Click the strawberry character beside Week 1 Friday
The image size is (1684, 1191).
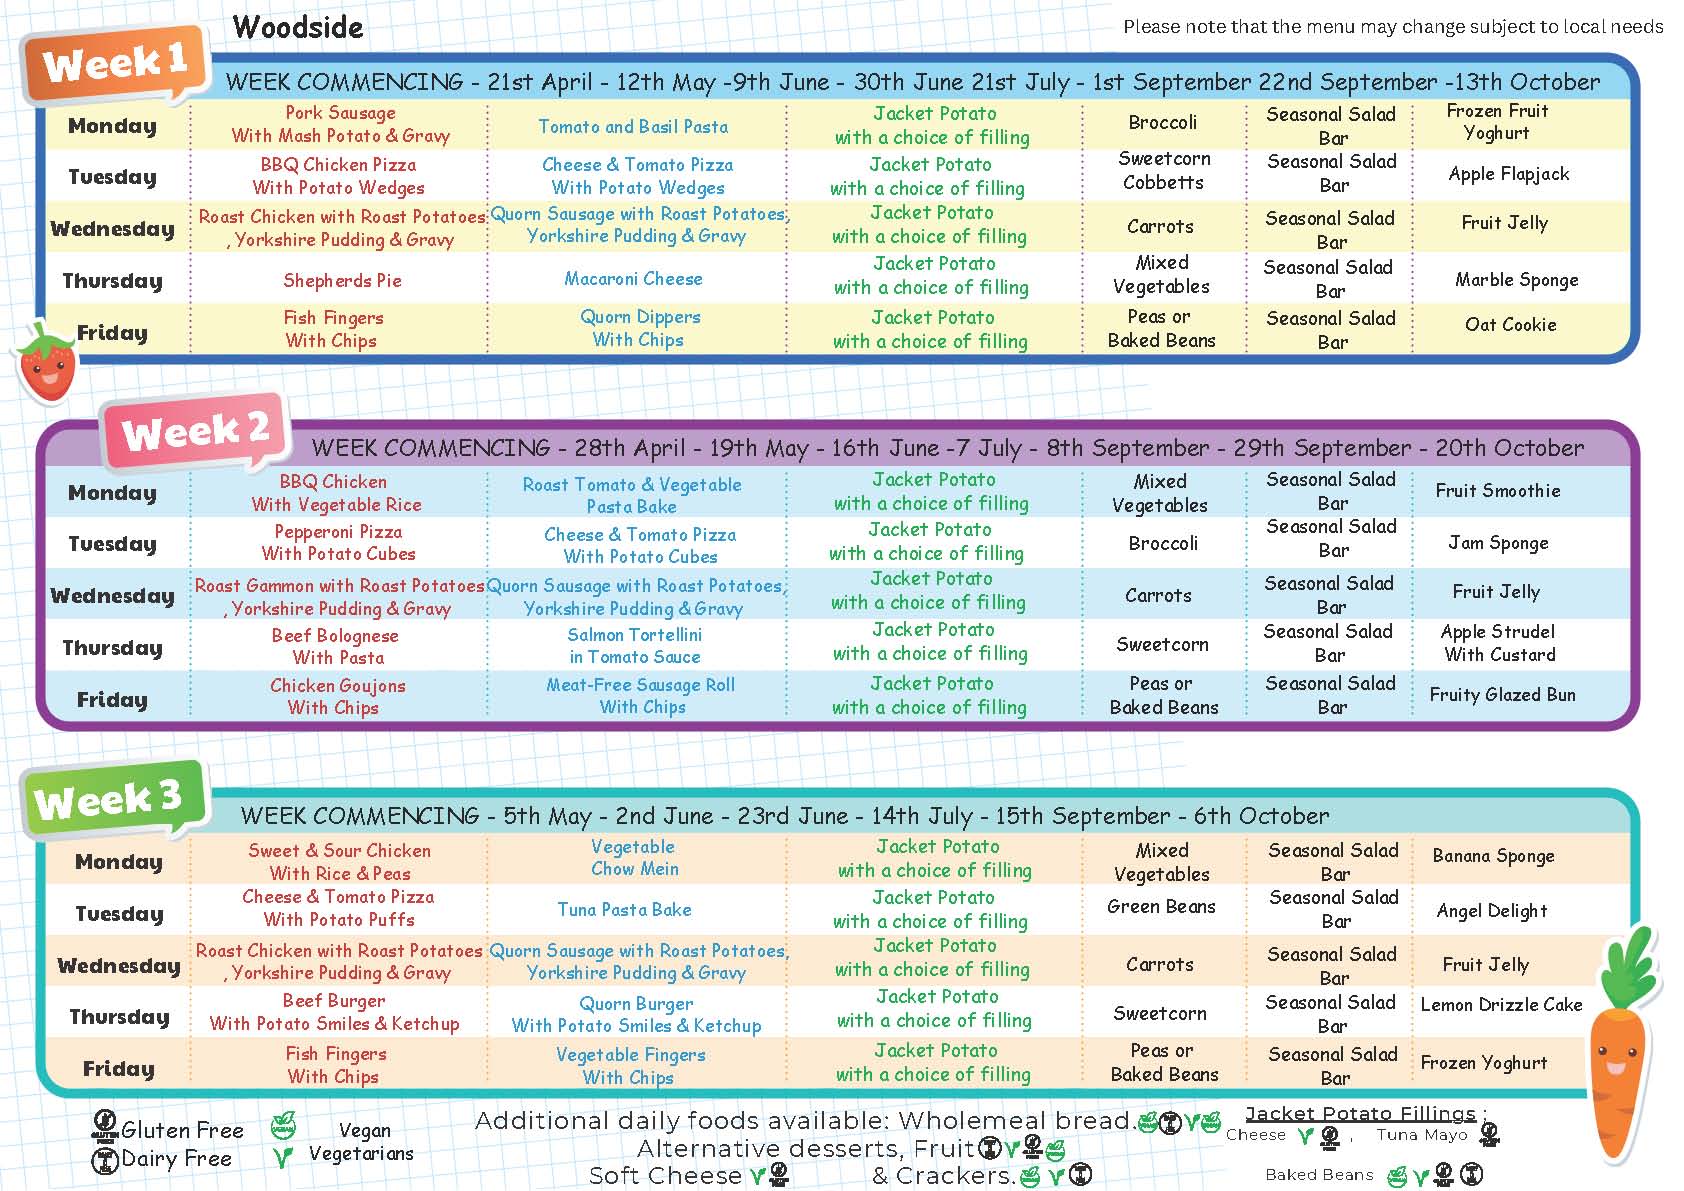click(x=47, y=361)
